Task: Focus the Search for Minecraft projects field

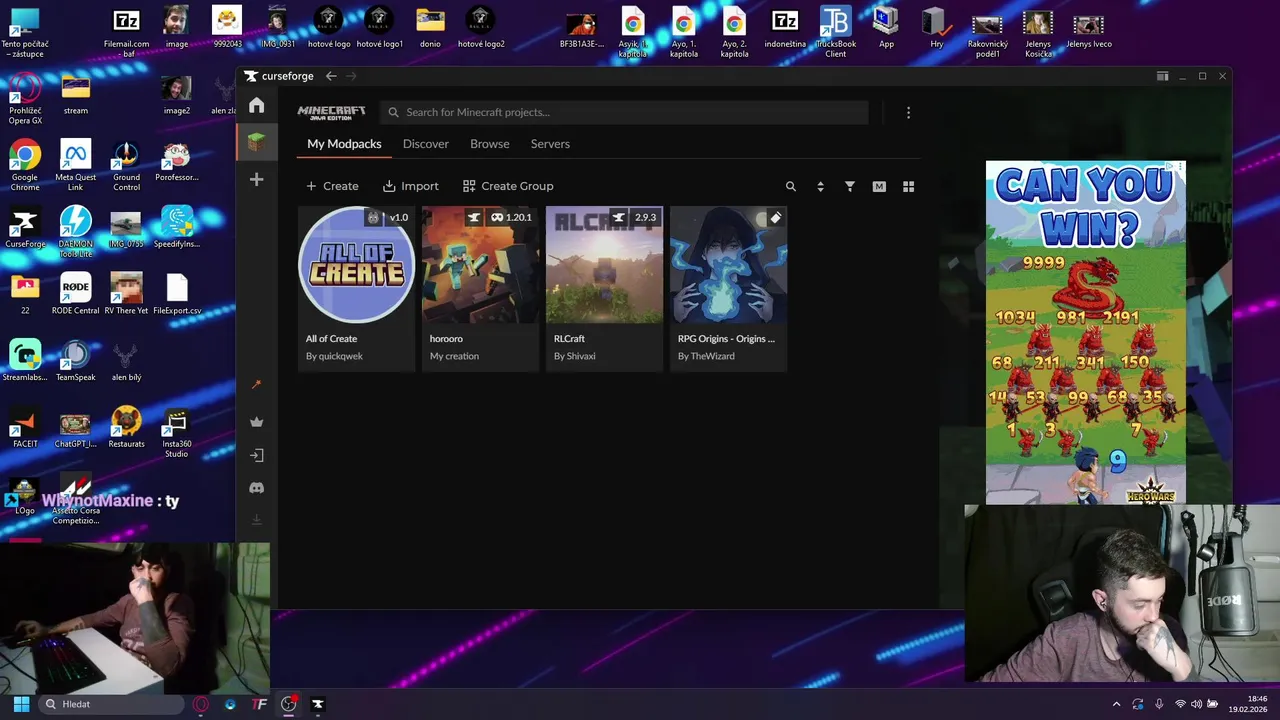Action: click(624, 113)
